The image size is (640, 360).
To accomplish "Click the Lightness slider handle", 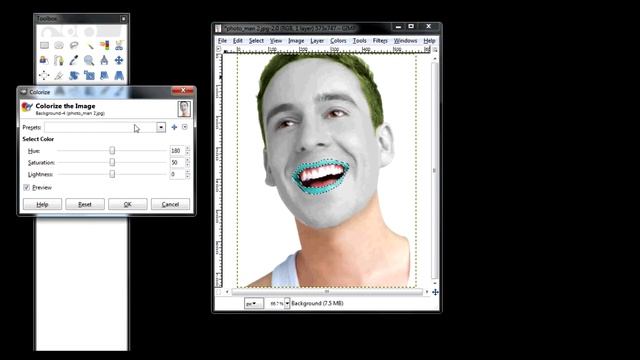I will coord(112,174).
